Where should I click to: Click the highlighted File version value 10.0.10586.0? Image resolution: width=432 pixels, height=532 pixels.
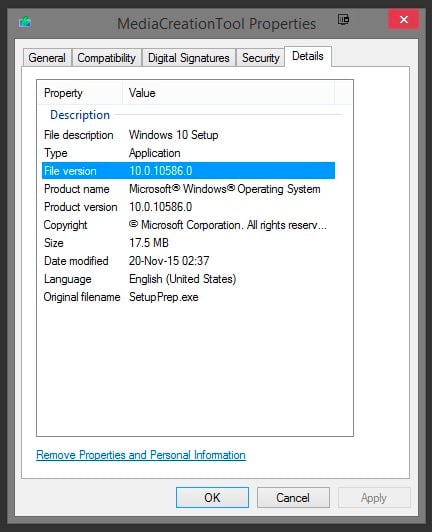(x=161, y=171)
